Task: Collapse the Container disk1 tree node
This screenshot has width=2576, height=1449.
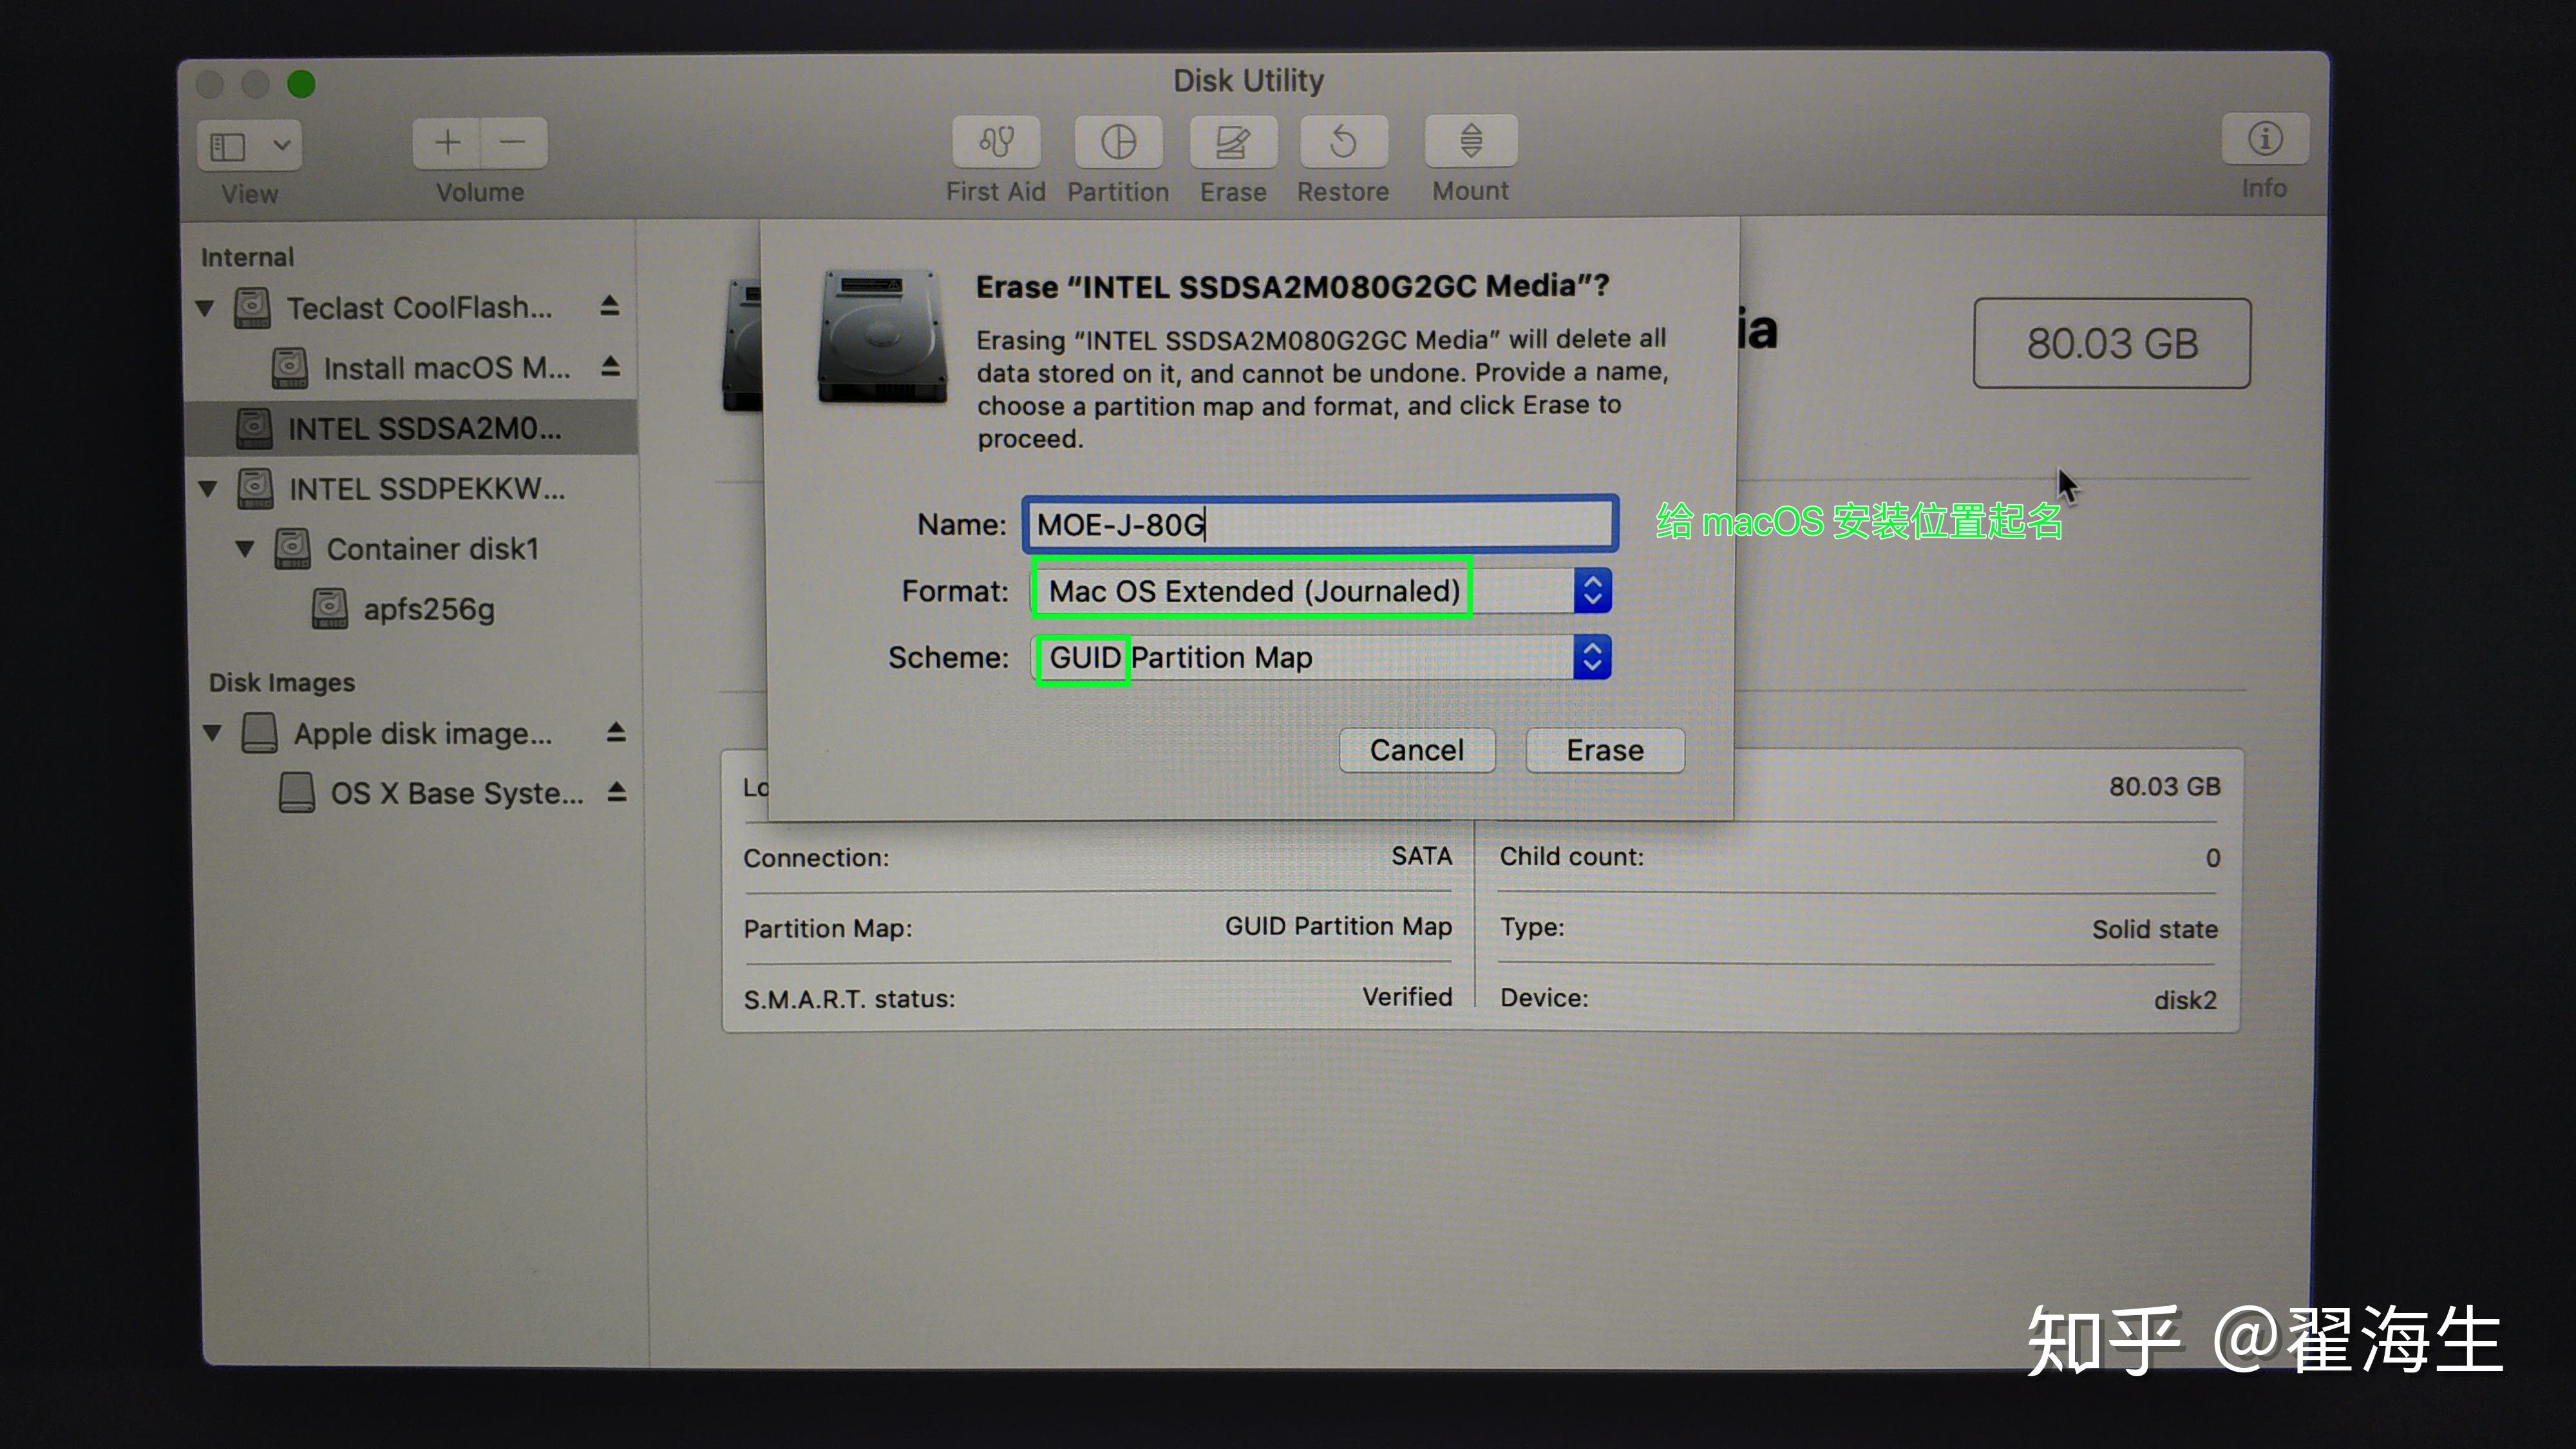Action: click(245, 549)
